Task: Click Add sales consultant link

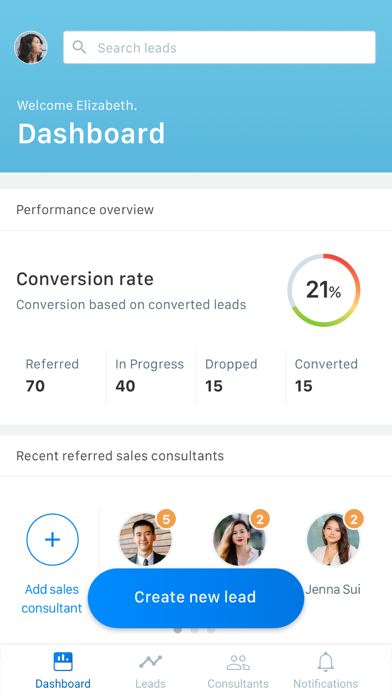Action: coord(51,598)
